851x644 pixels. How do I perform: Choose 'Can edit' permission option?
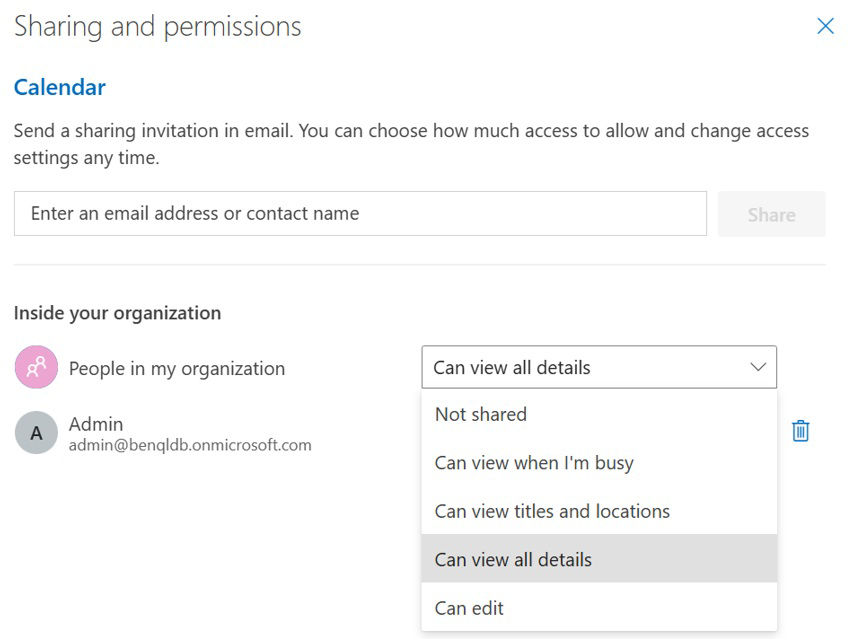[469, 608]
